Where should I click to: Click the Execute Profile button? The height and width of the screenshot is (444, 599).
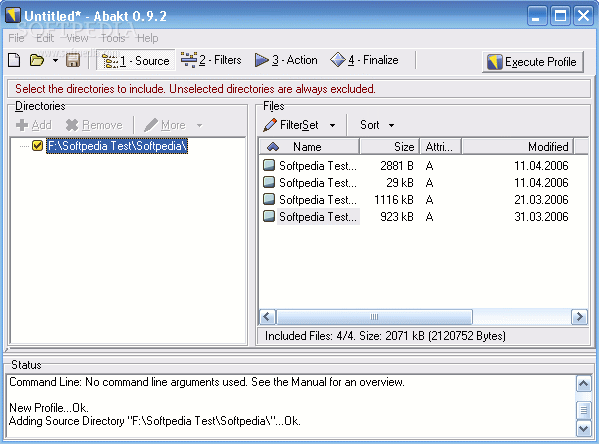click(533, 62)
